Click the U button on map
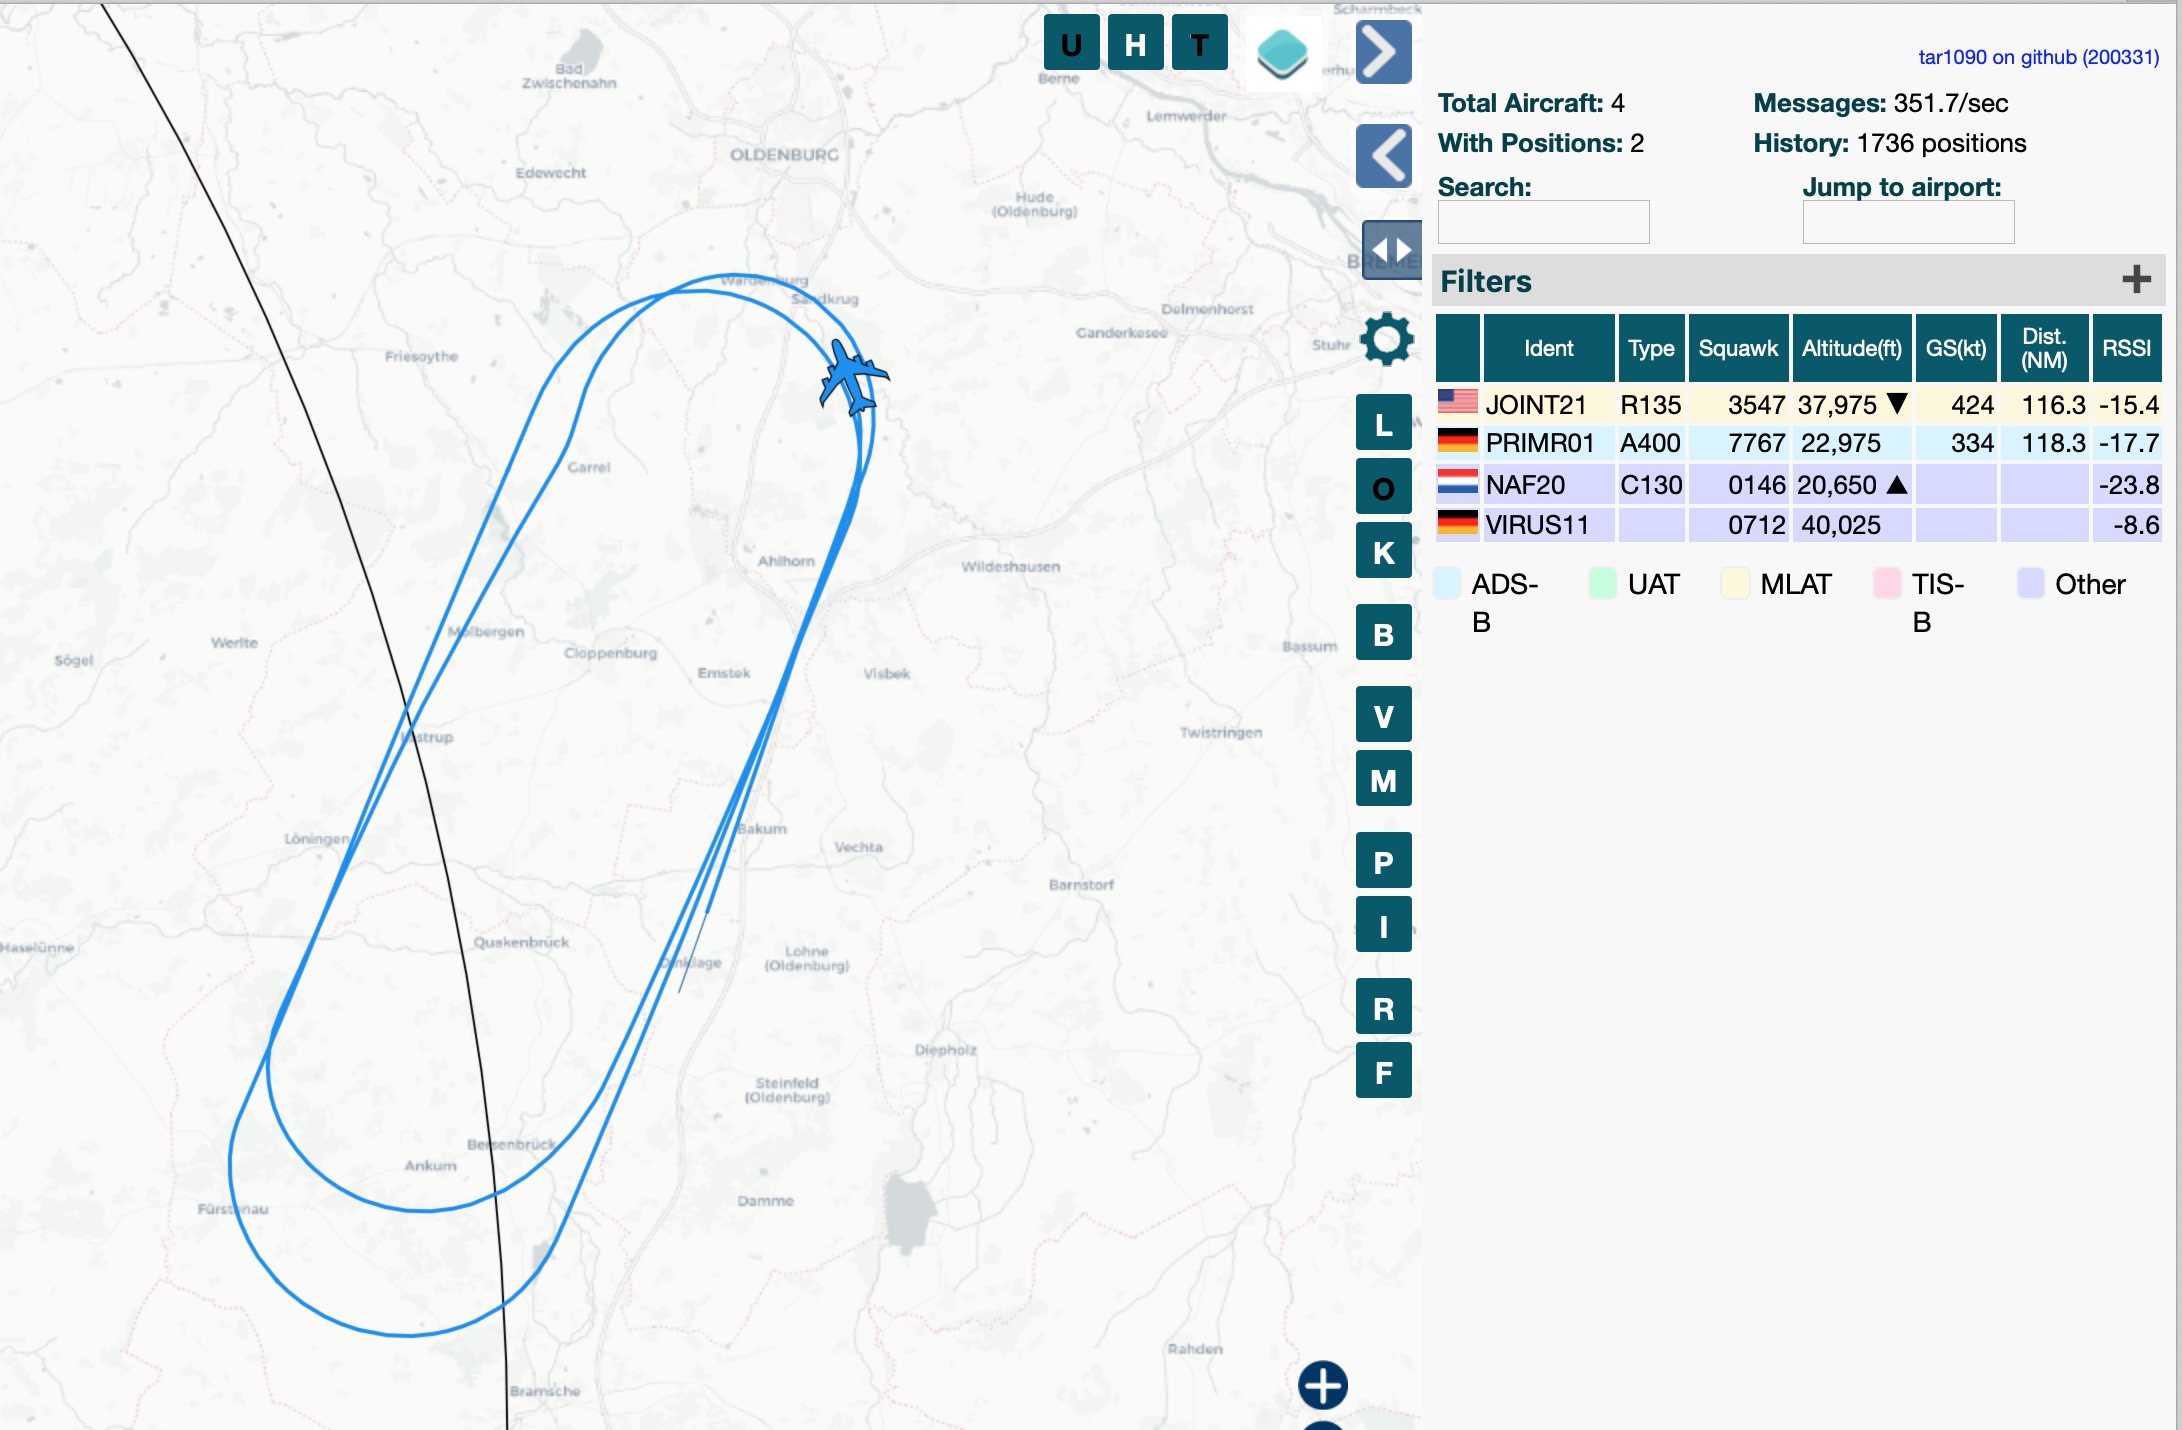The image size is (2182, 1430). 1071,44
